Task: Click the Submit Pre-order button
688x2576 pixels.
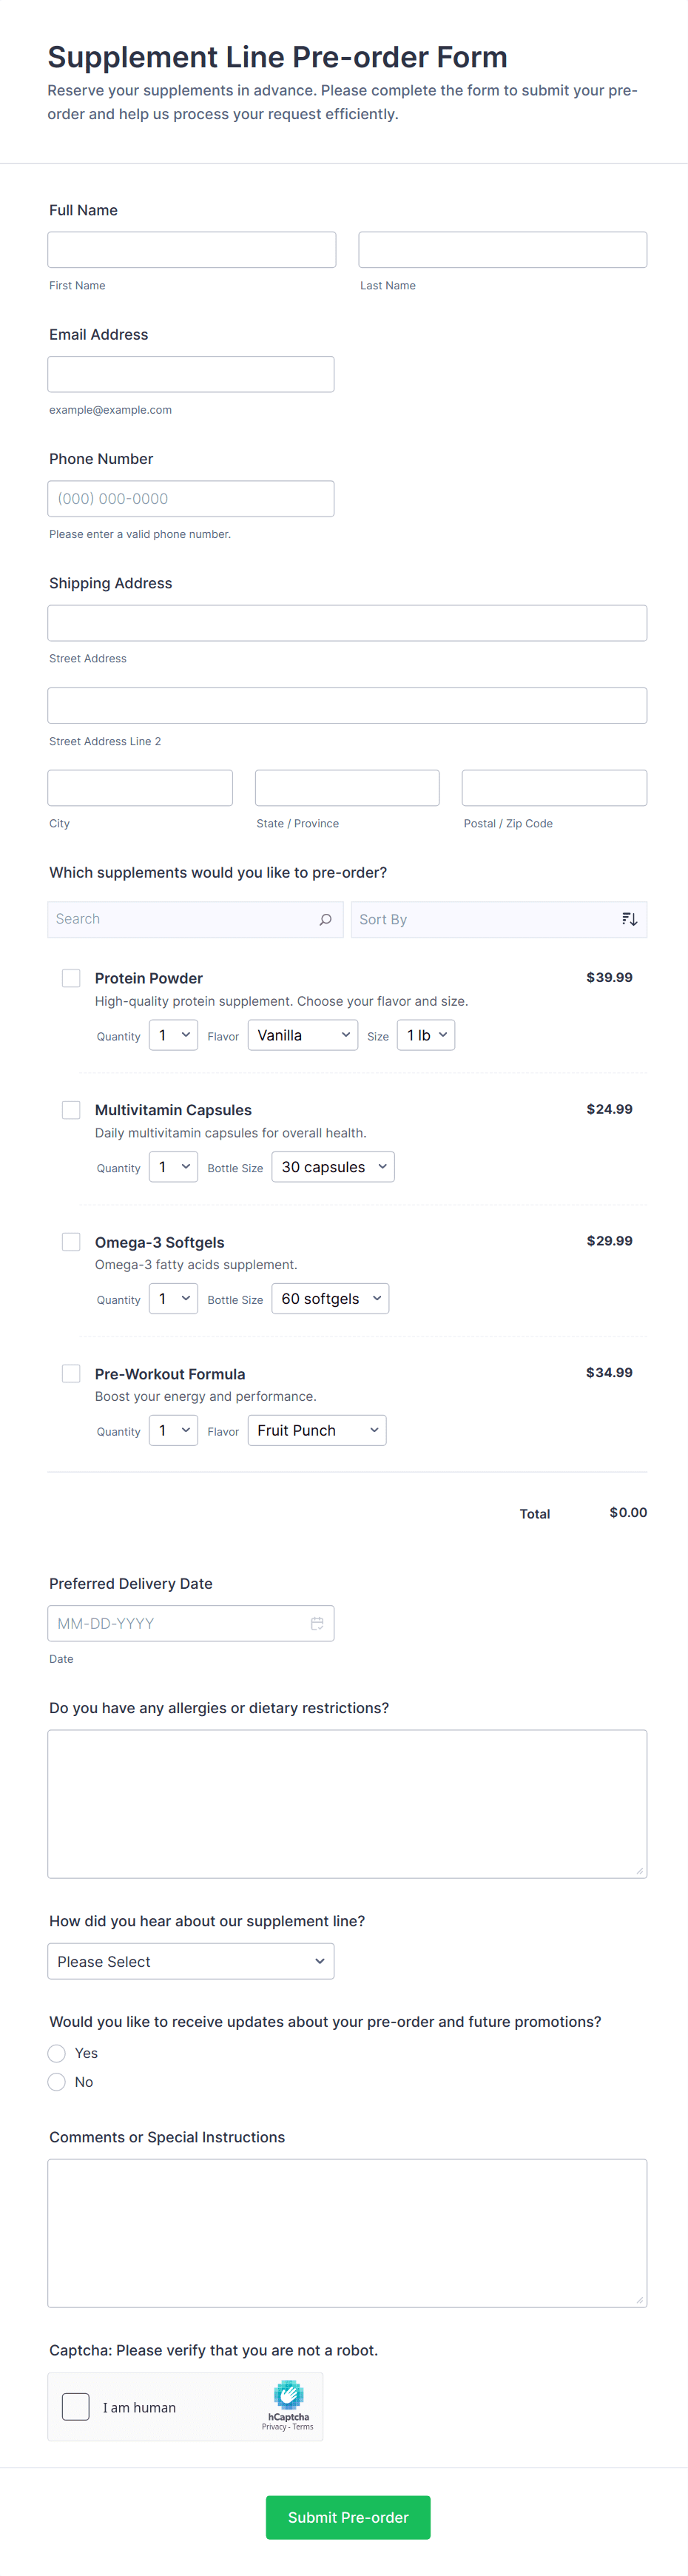Action: [348, 2517]
